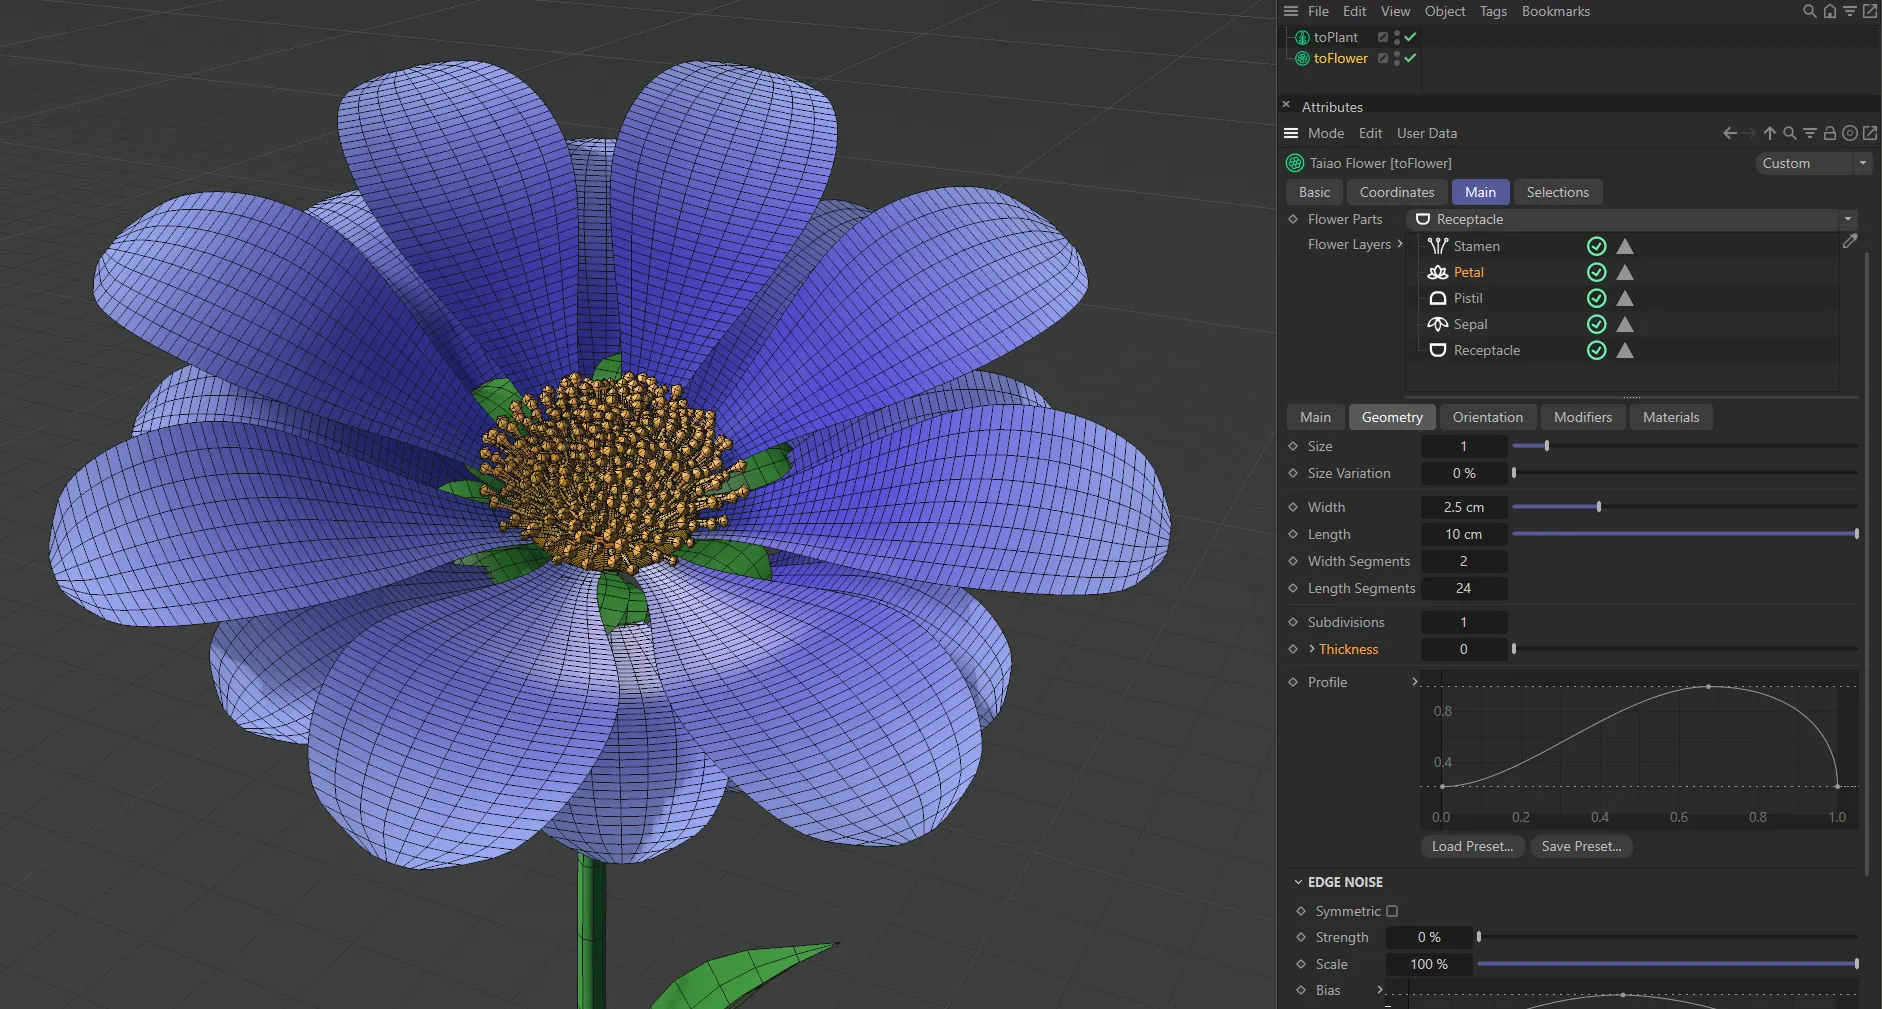Lock the Attributes panel

[x=1830, y=132]
